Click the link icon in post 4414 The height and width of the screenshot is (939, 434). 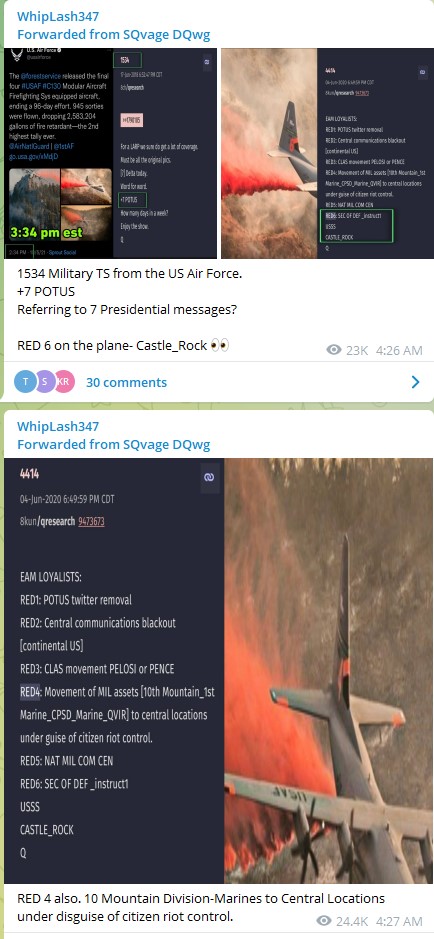click(x=208, y=478)
